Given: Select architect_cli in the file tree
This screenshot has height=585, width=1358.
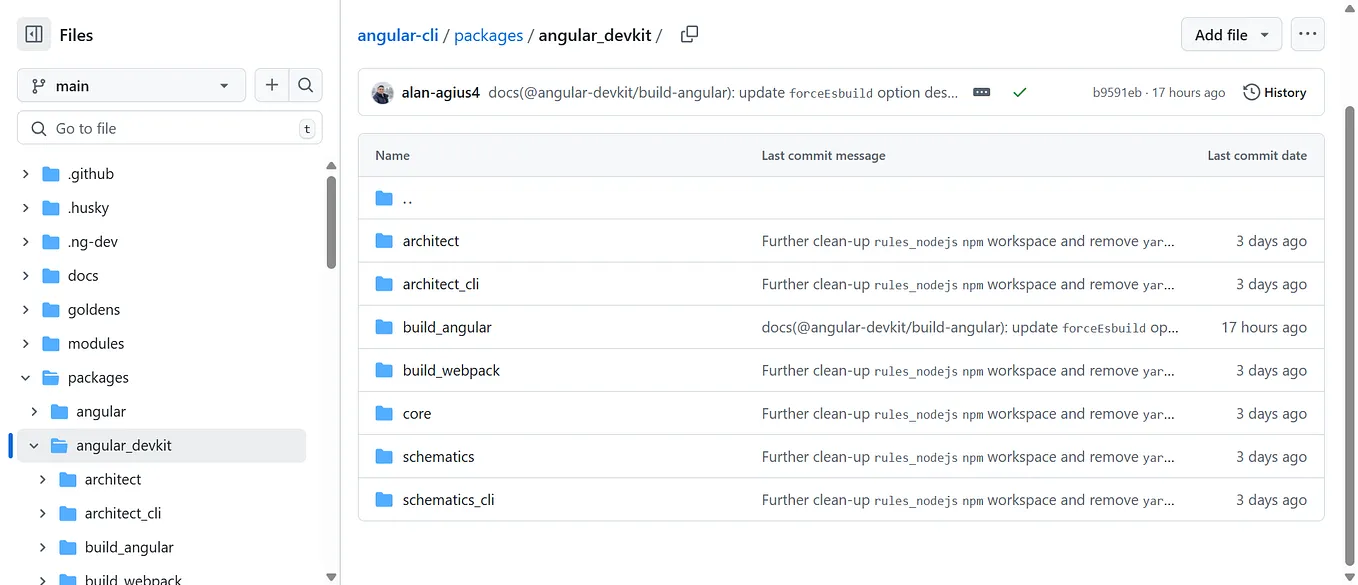Looking at the screenshot, I should (x=123, y=514).
